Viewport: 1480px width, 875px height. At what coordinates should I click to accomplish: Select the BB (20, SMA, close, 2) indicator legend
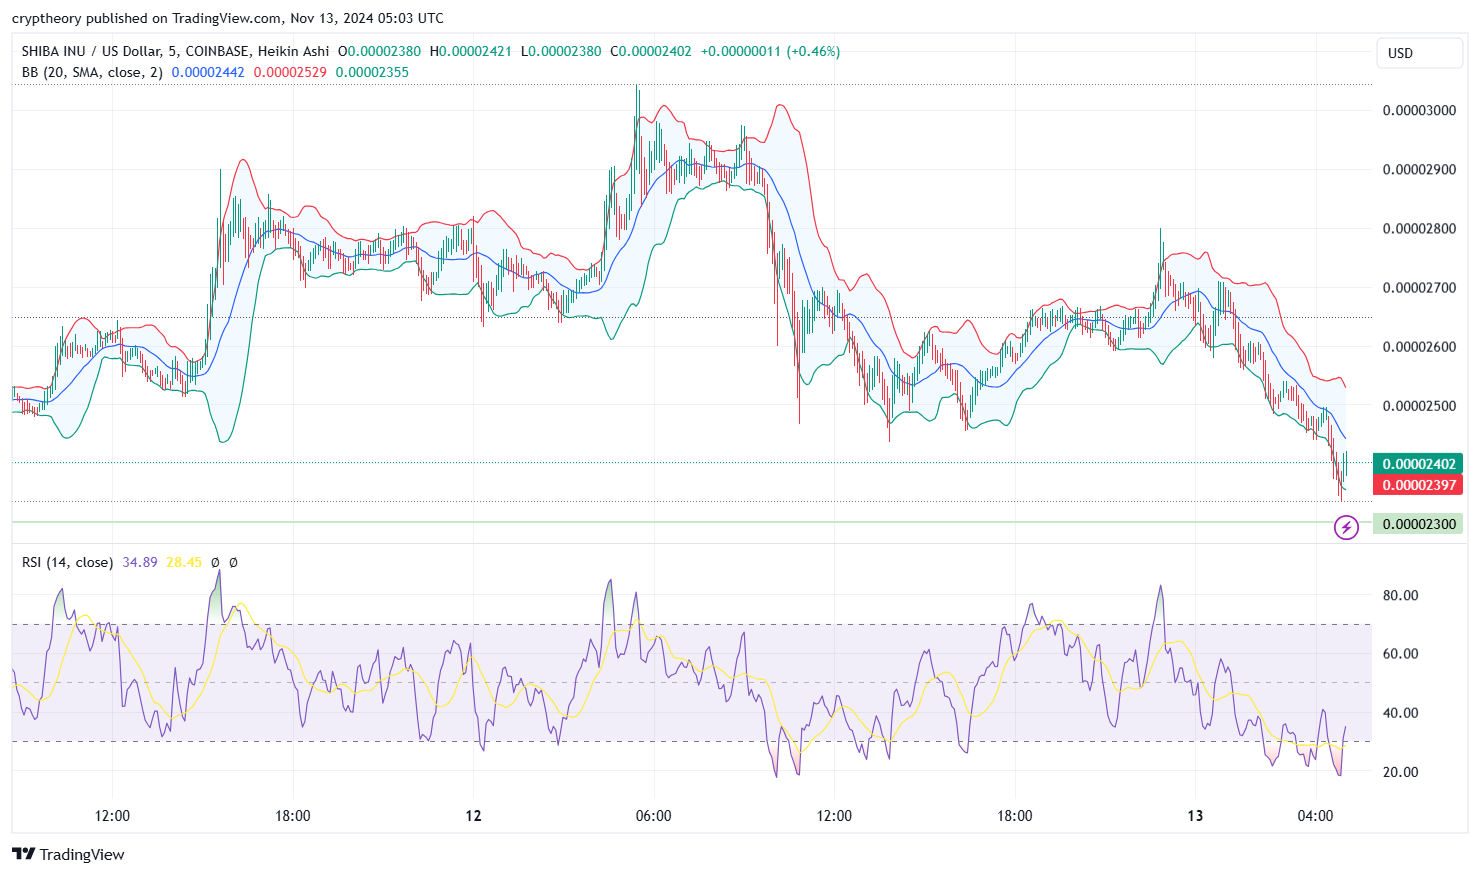point(92,72)
